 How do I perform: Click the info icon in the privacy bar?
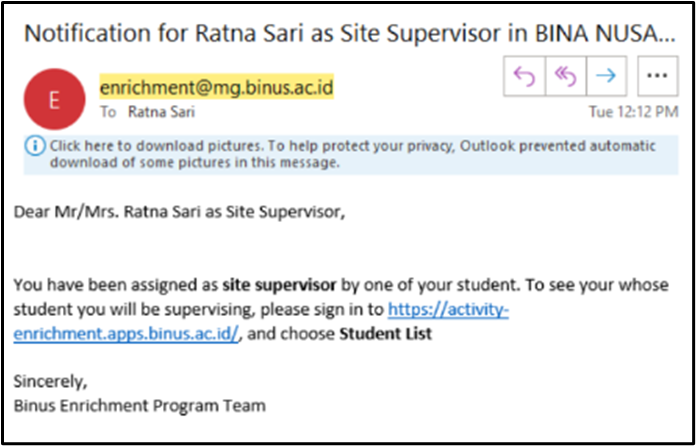point(37,146)
